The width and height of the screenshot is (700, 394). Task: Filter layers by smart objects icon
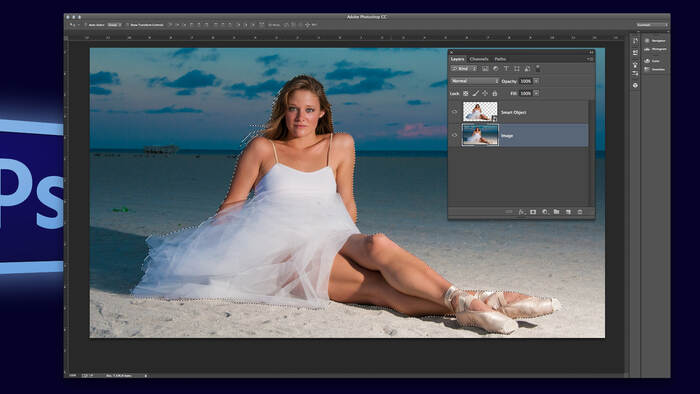tap(527, 69)
